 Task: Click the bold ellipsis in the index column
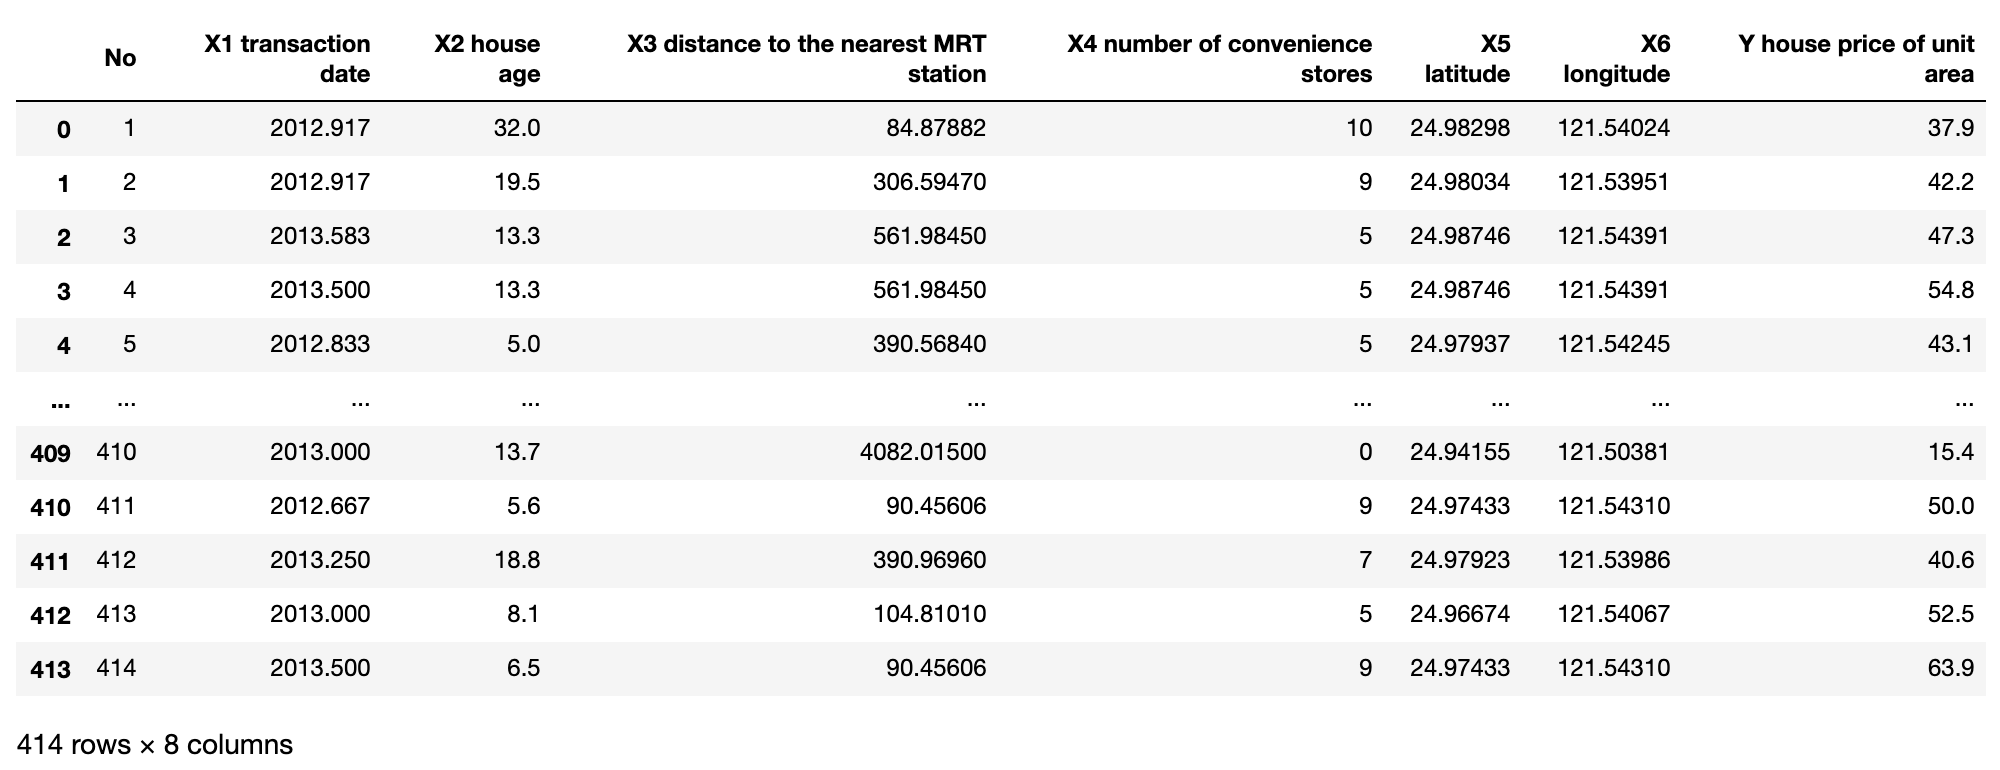(59, 403)
